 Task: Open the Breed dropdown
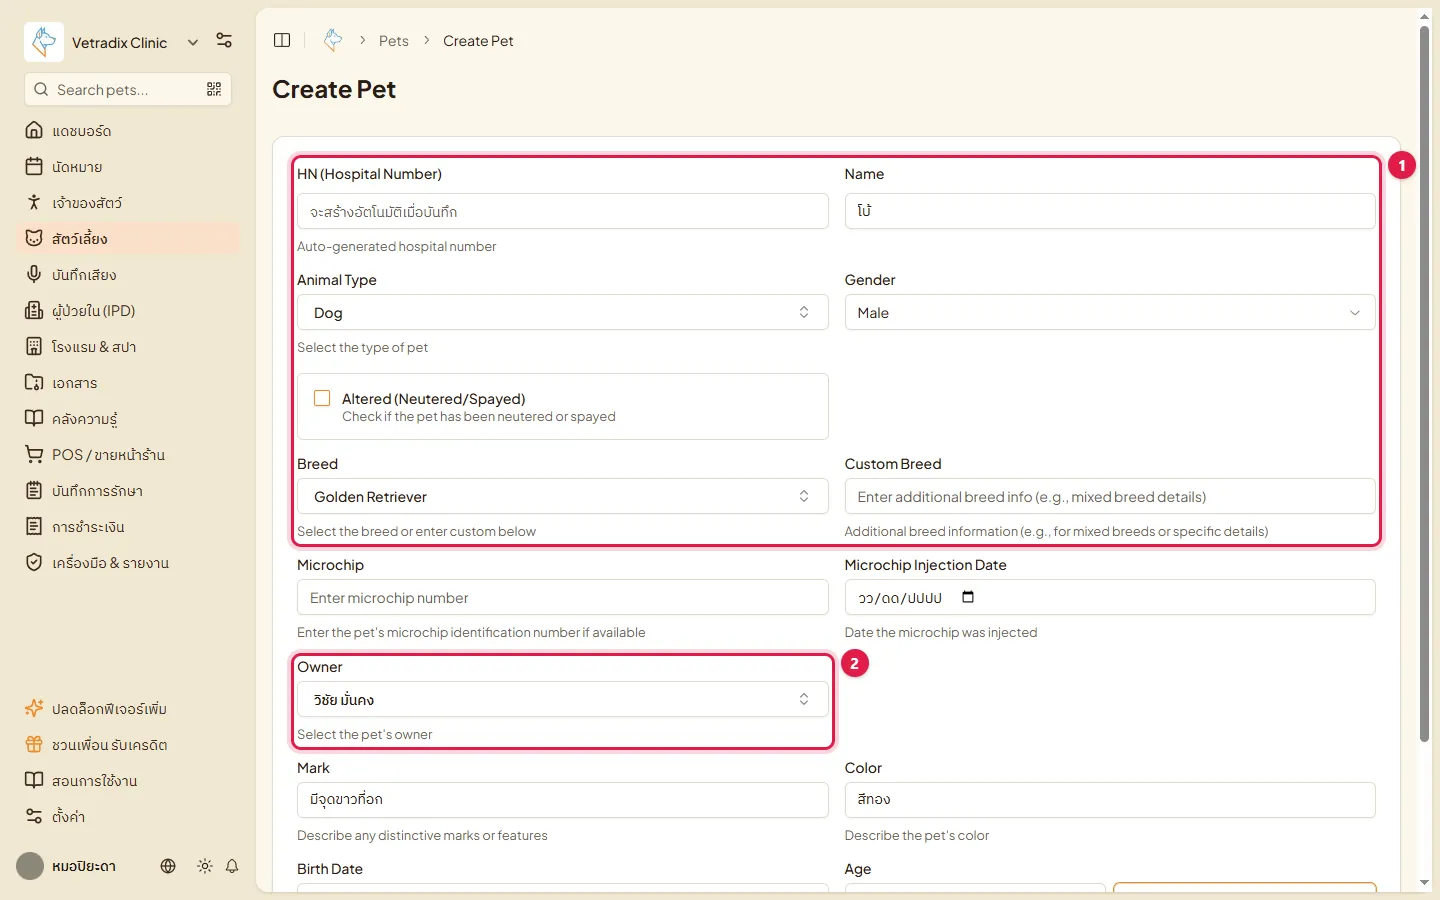(562, 496)
